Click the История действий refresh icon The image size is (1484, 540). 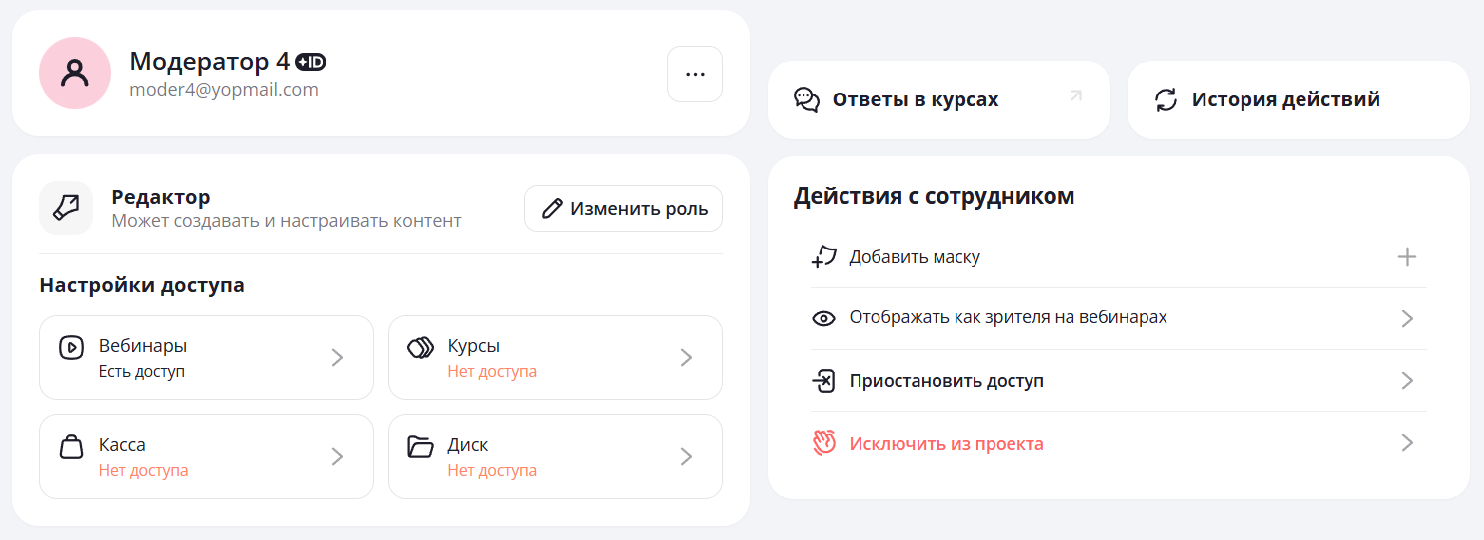1166,100
